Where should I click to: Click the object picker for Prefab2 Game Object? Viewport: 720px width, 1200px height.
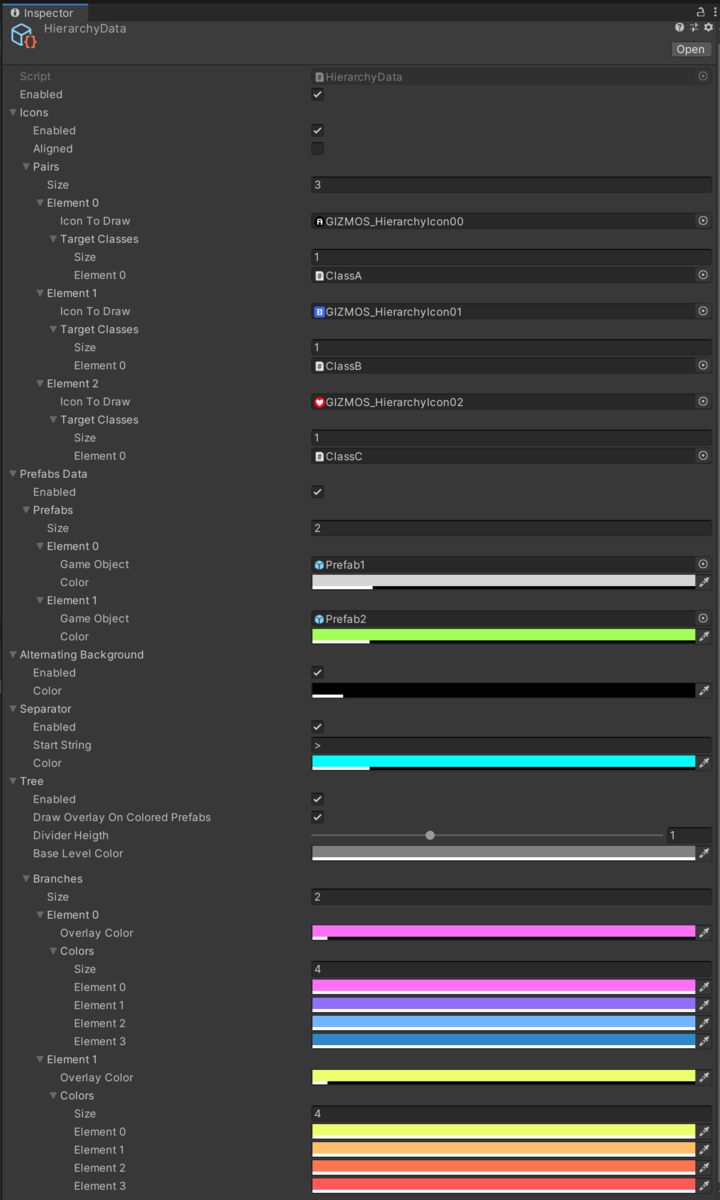(x=703, y=618)
